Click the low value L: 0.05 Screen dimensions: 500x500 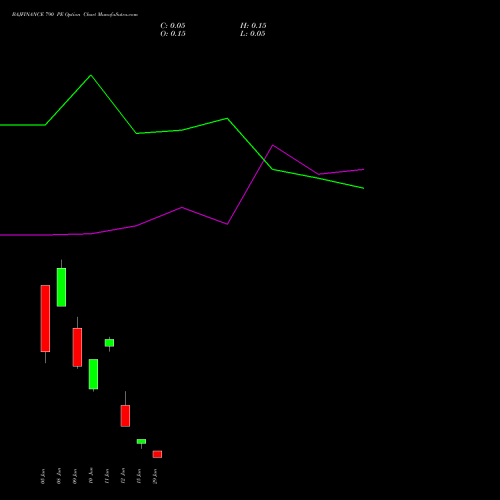(x=253, y=34)
